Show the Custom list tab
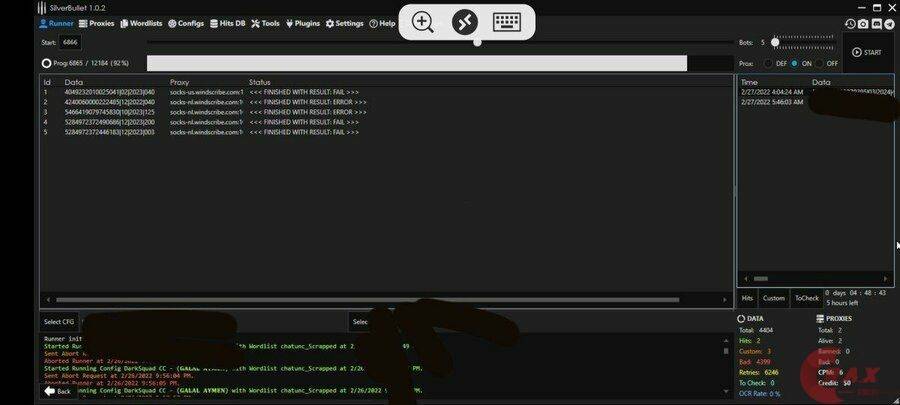The width and height of the screenshot is (900, 405). pos(774,298)
